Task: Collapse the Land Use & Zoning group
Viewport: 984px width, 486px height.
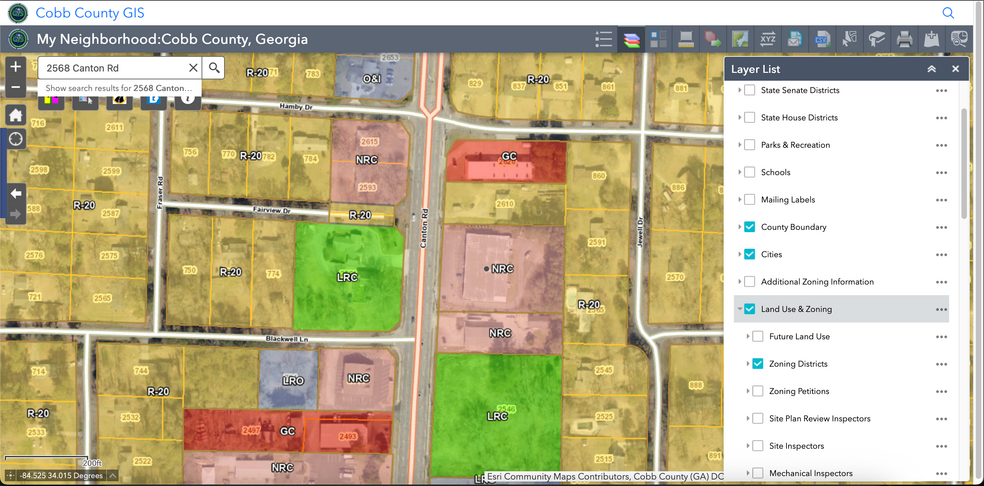Action: (740, 309)
